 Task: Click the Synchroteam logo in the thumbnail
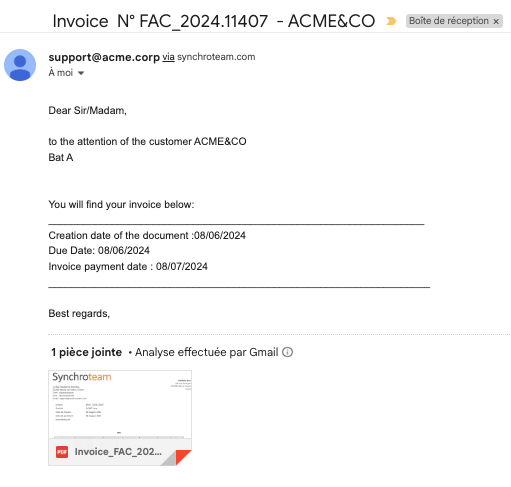(82, 377)
